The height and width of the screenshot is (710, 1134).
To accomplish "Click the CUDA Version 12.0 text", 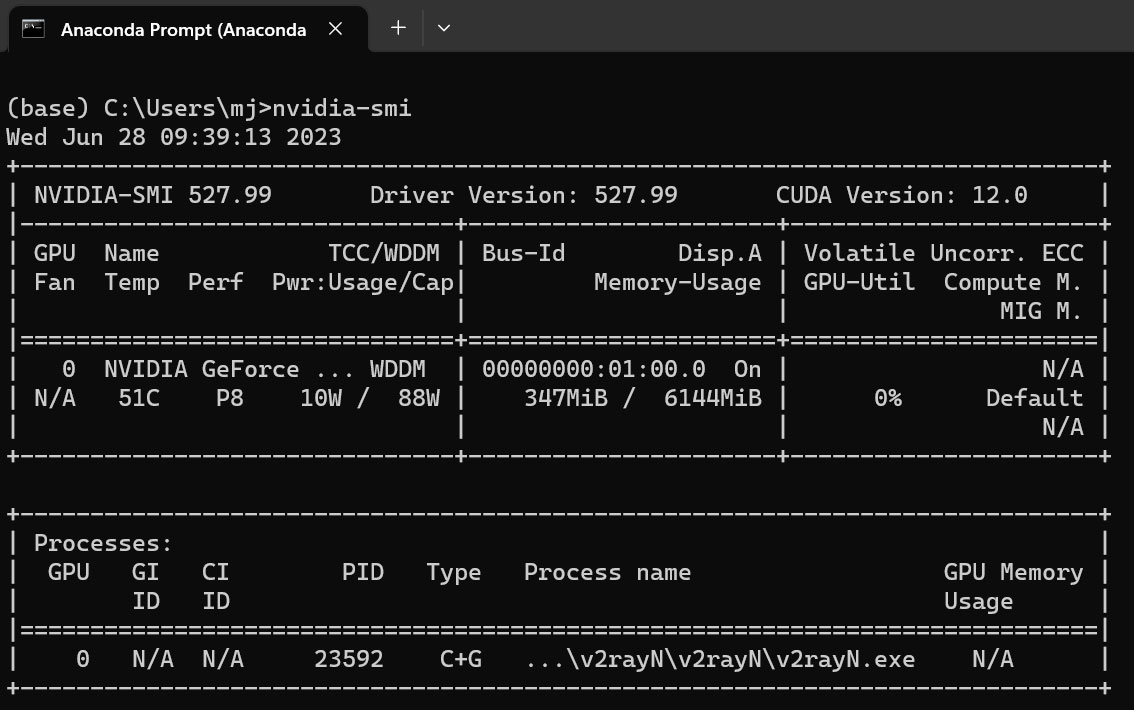I will 901,195.
